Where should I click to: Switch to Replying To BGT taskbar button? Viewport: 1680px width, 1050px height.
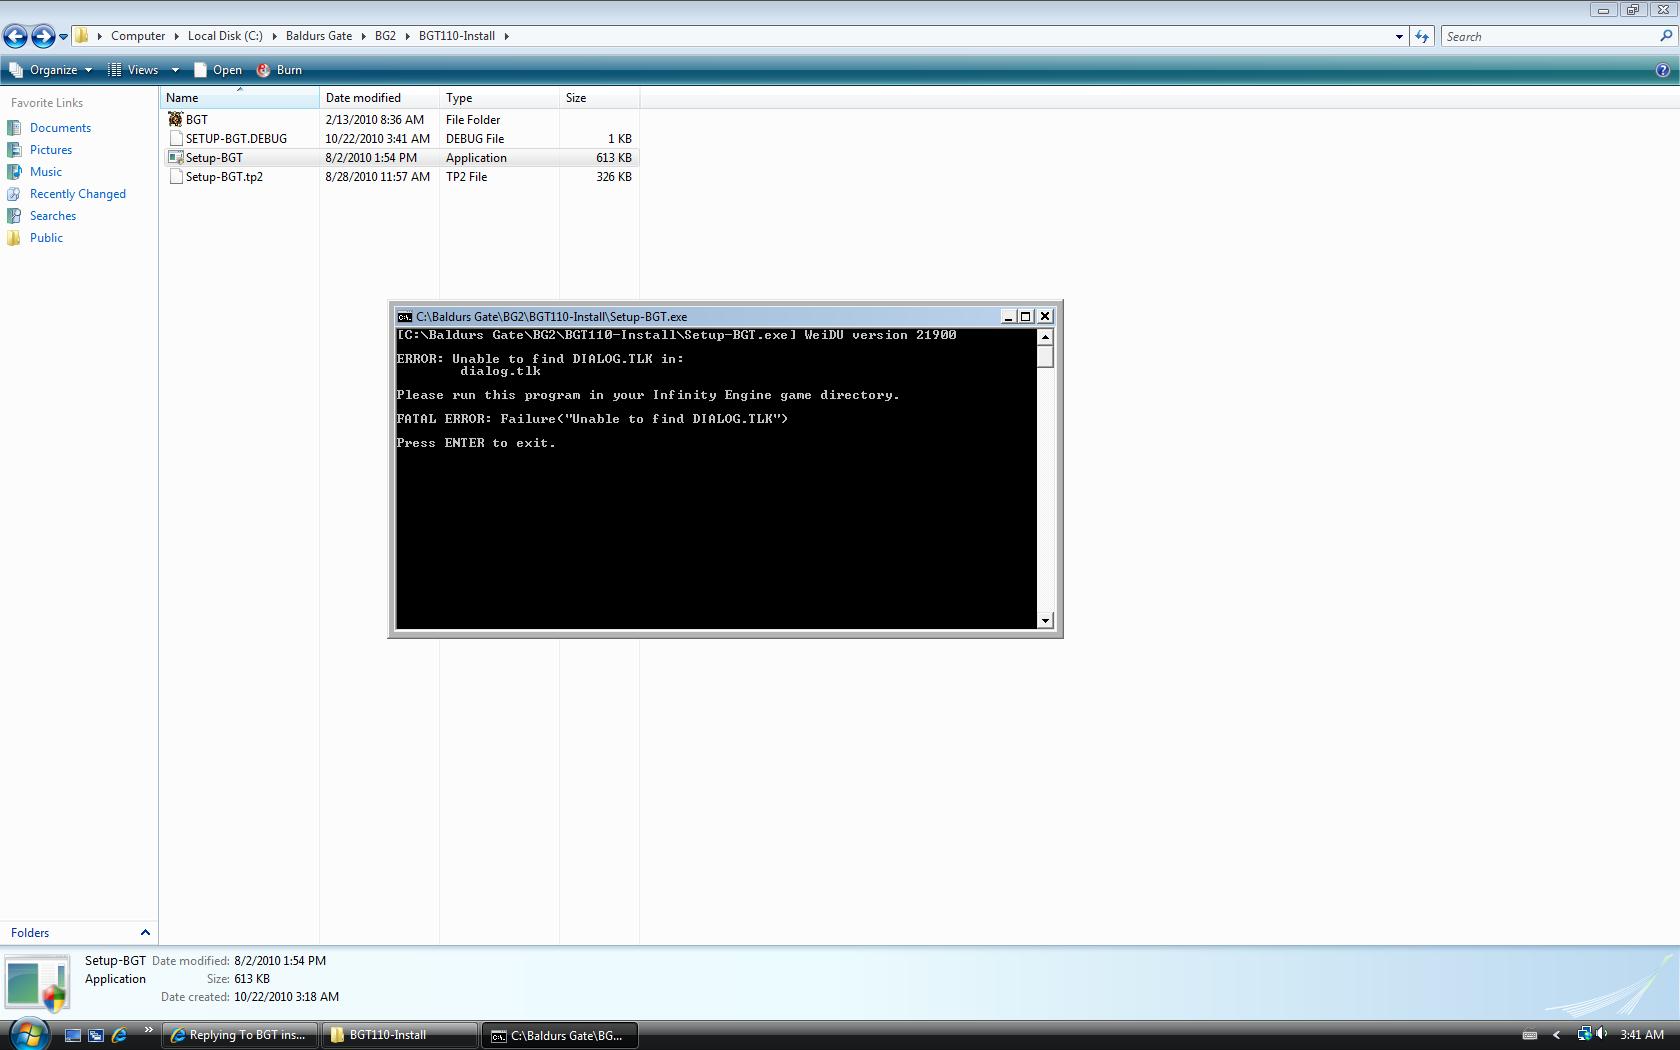point(241,1035)
